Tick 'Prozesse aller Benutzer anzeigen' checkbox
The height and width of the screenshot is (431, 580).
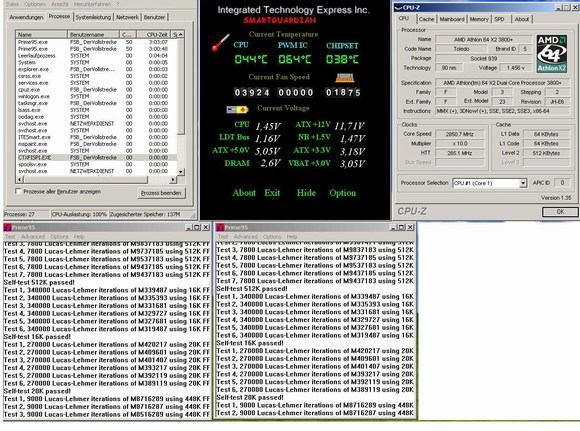click(x=18, y=191)
